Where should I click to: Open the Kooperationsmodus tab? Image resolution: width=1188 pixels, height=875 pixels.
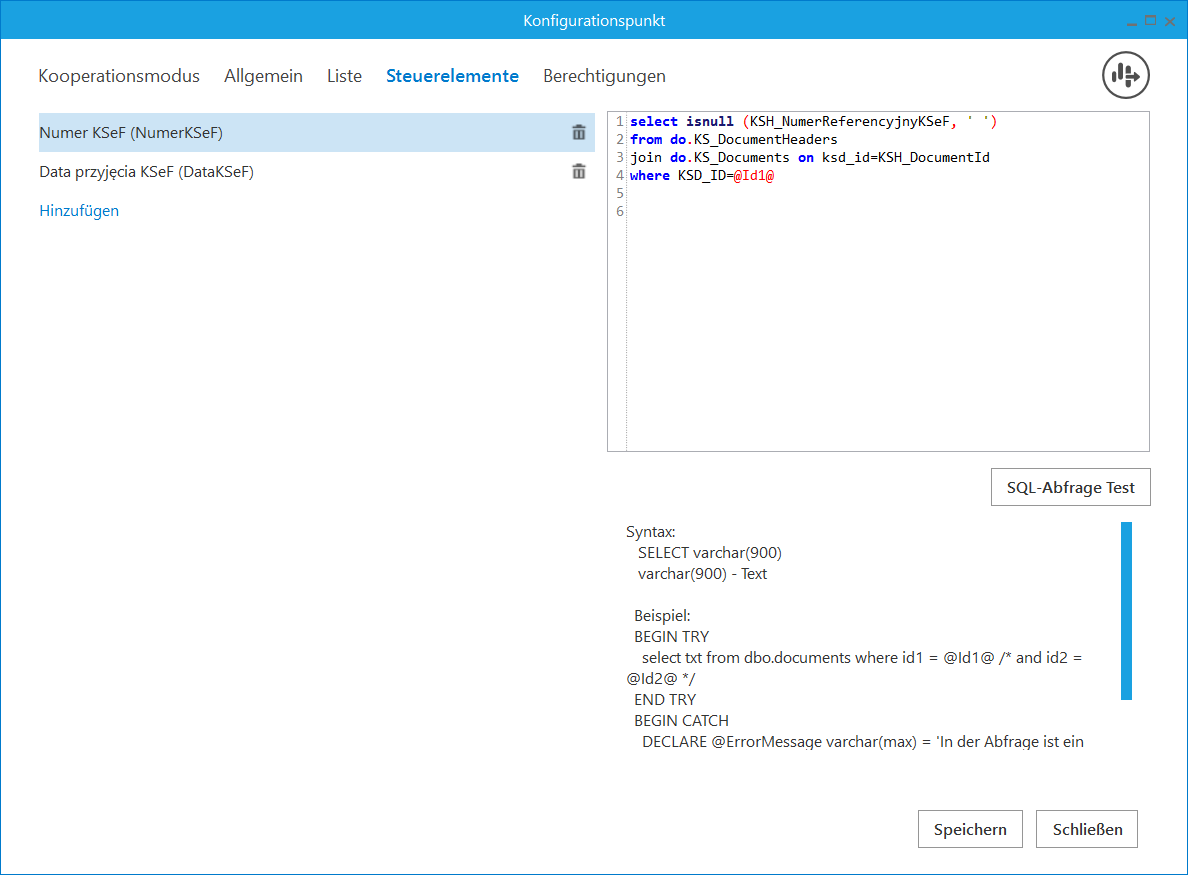pos(119,76)
